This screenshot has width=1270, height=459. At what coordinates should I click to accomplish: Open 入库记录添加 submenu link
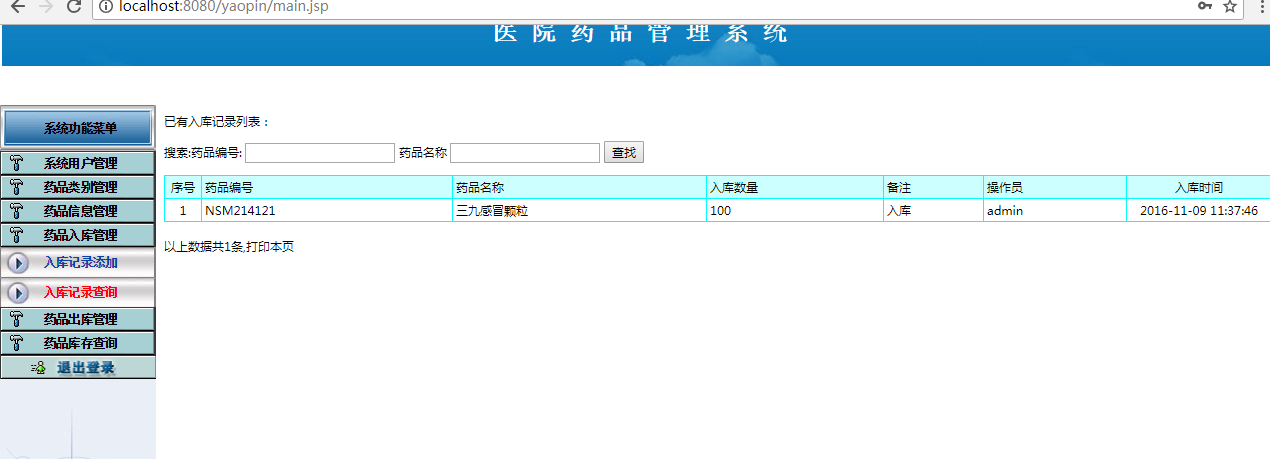(80, 263)
